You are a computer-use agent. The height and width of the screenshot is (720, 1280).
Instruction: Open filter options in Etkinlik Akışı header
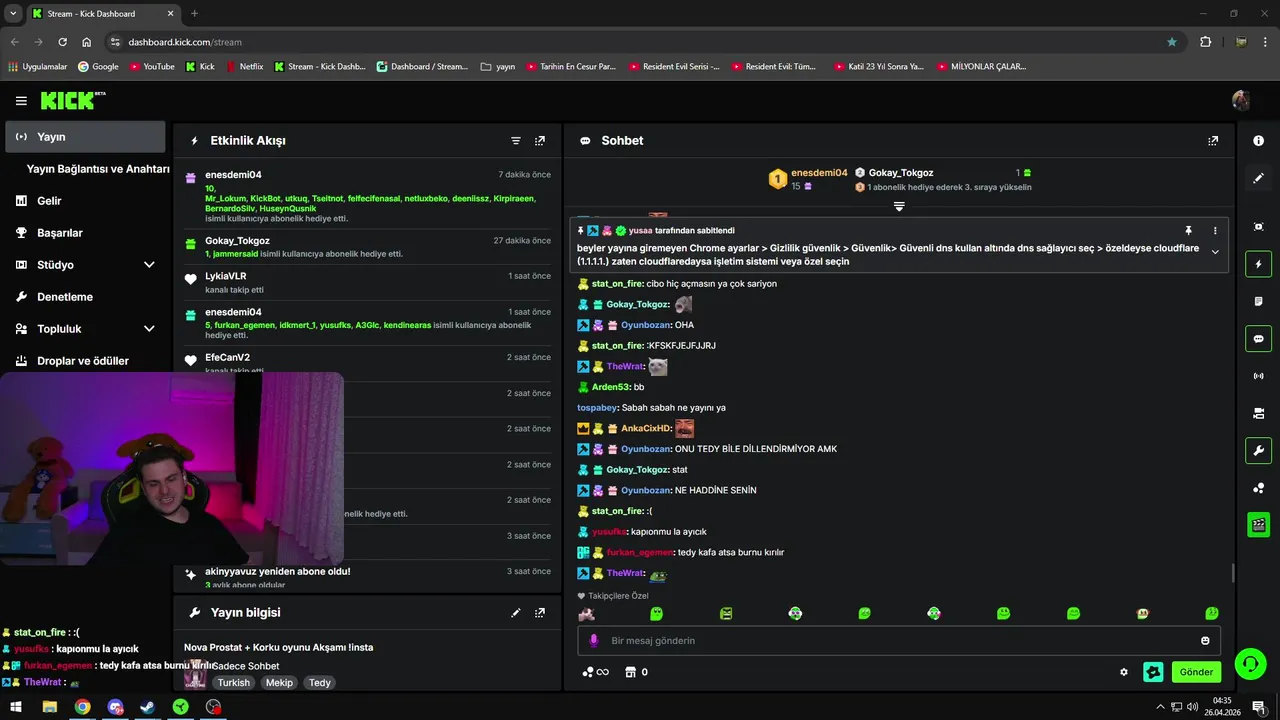[x=516, y=141]
